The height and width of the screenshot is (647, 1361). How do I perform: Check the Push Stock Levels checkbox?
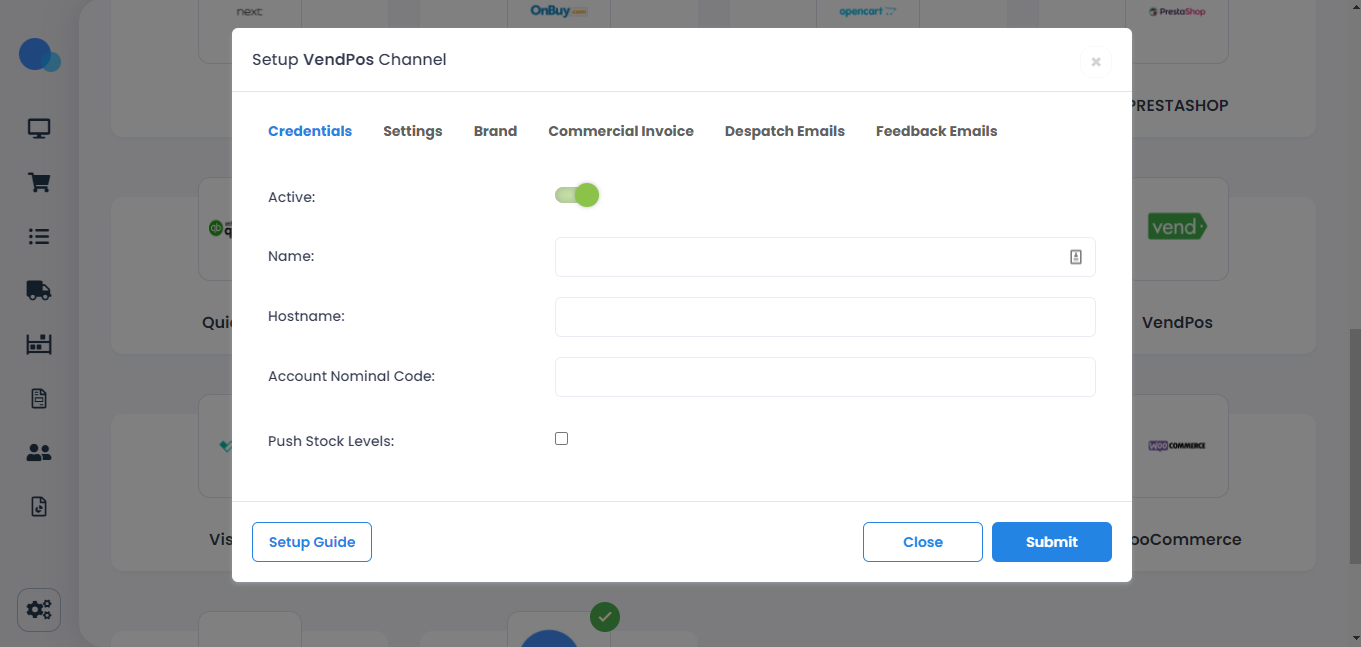click(561, 439)
